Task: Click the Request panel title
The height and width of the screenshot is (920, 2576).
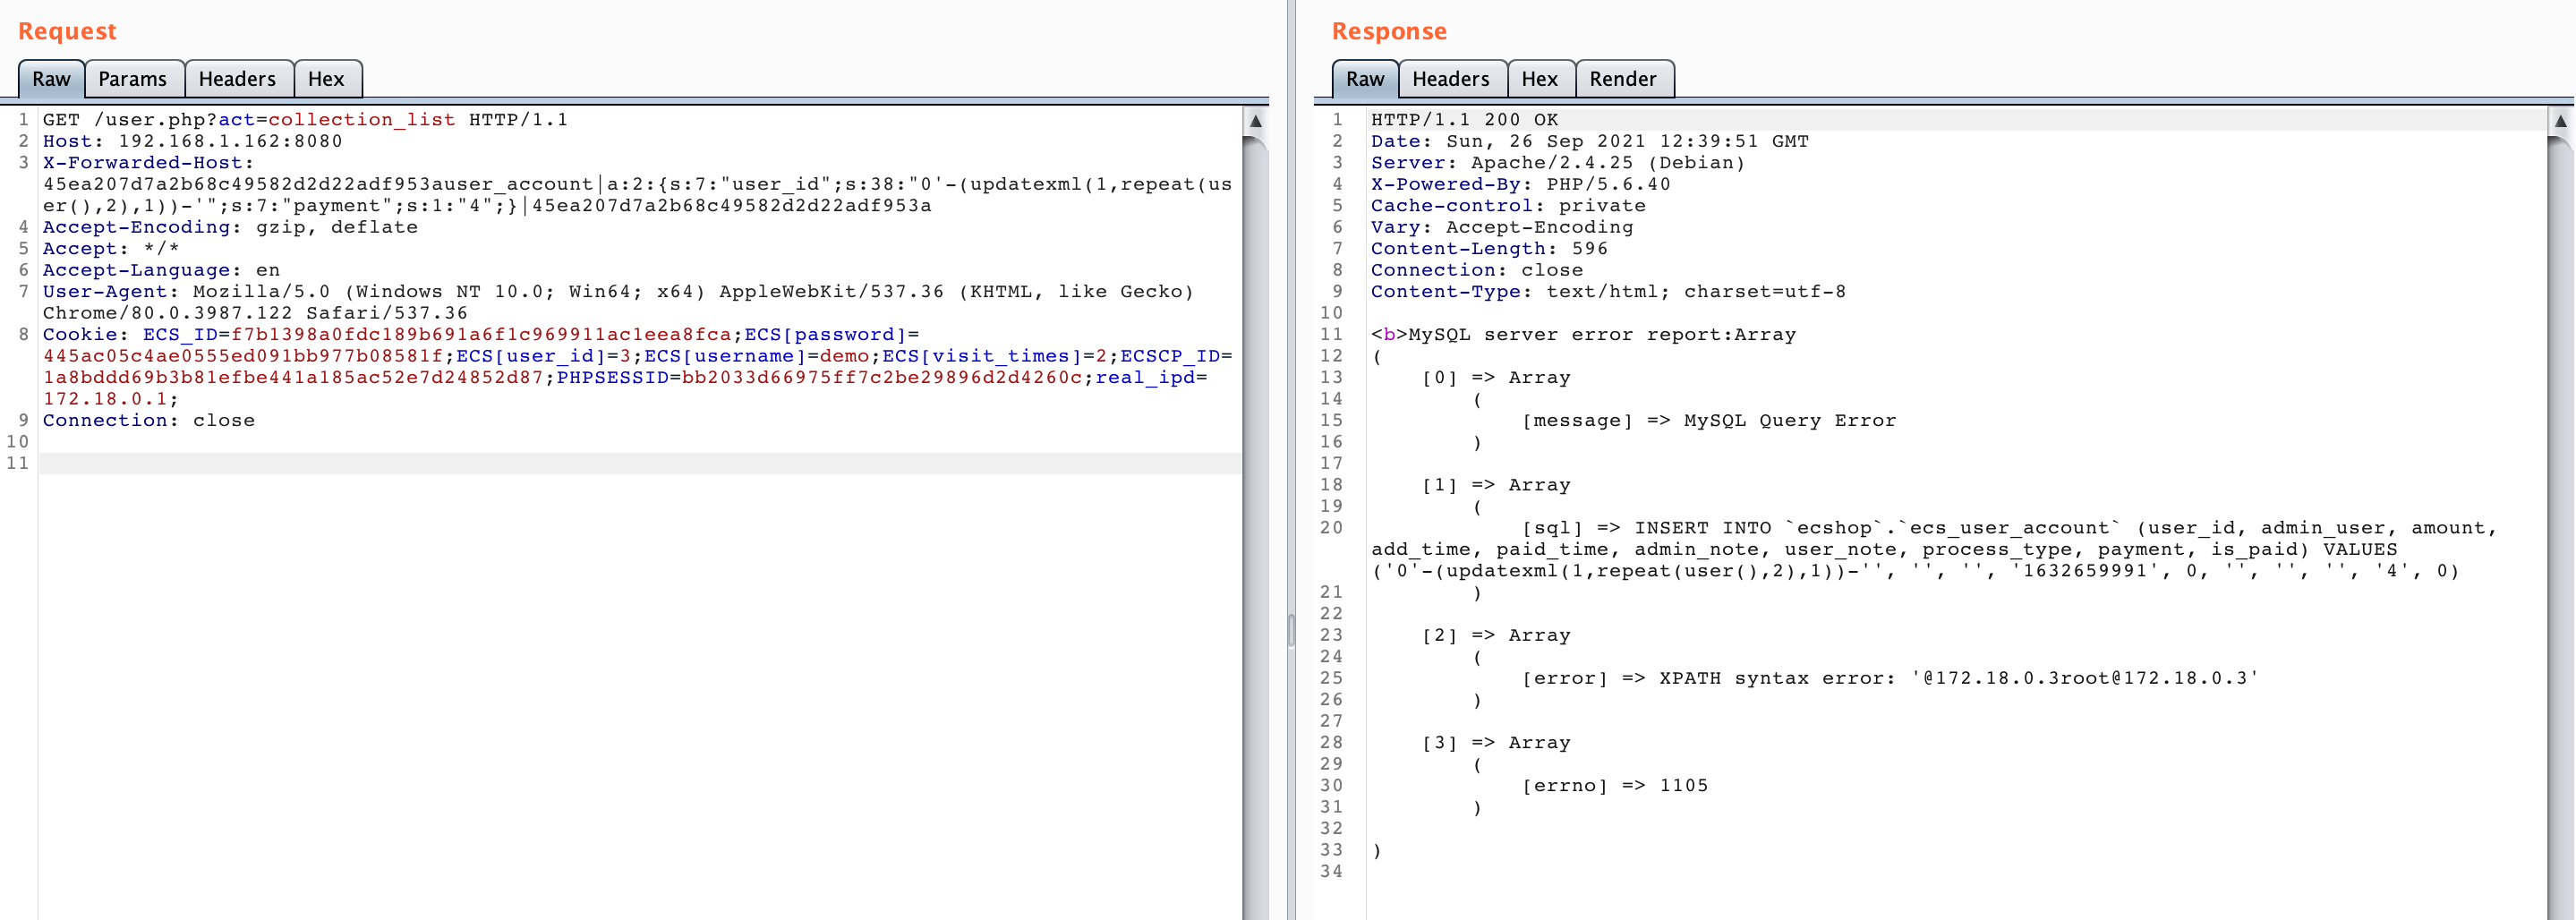Action: (x=67, y=31)
